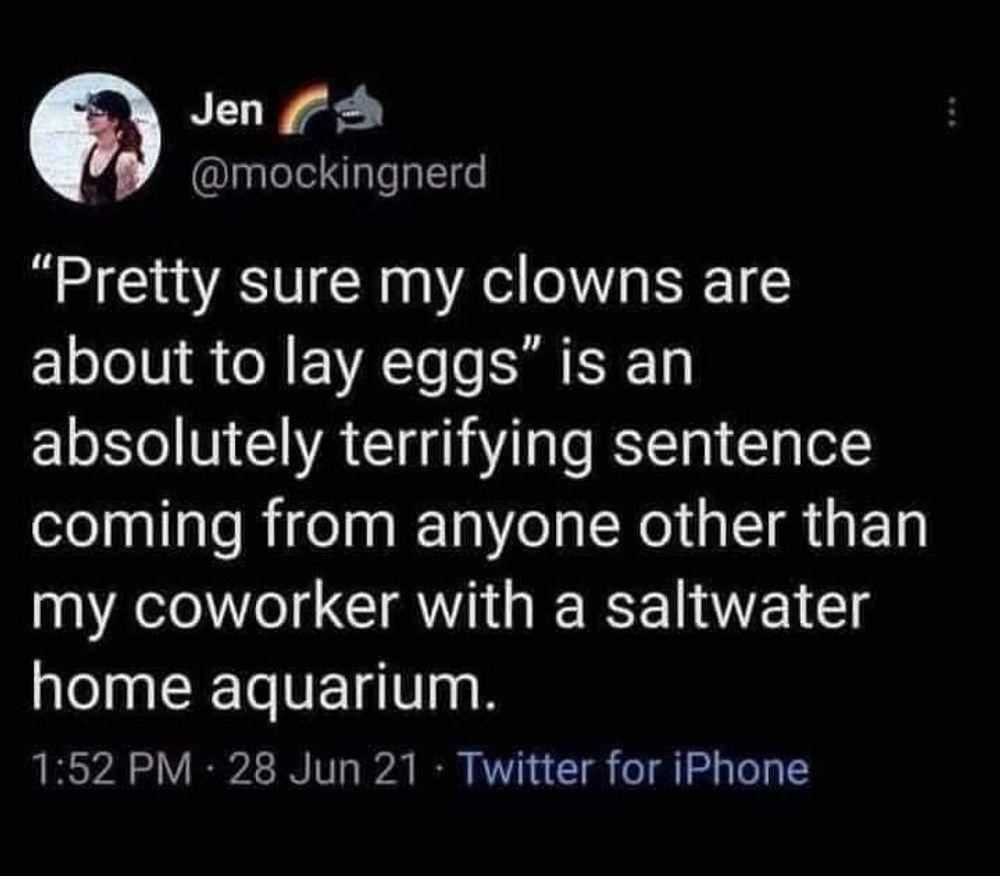
Task: Click the word "Pretty" starting the tweet
Action: [x=140, y=286]
